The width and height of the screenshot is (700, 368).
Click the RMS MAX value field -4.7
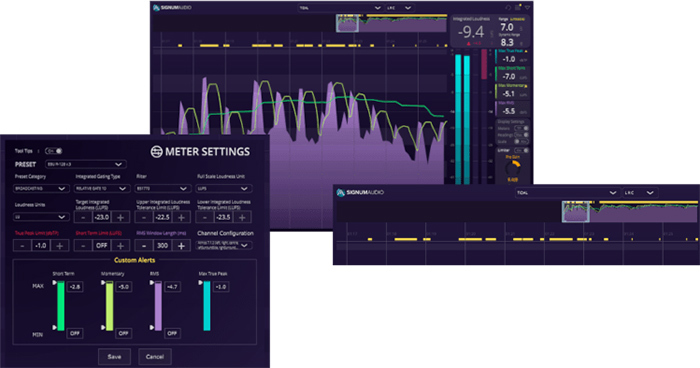click(x=172, y=287)
